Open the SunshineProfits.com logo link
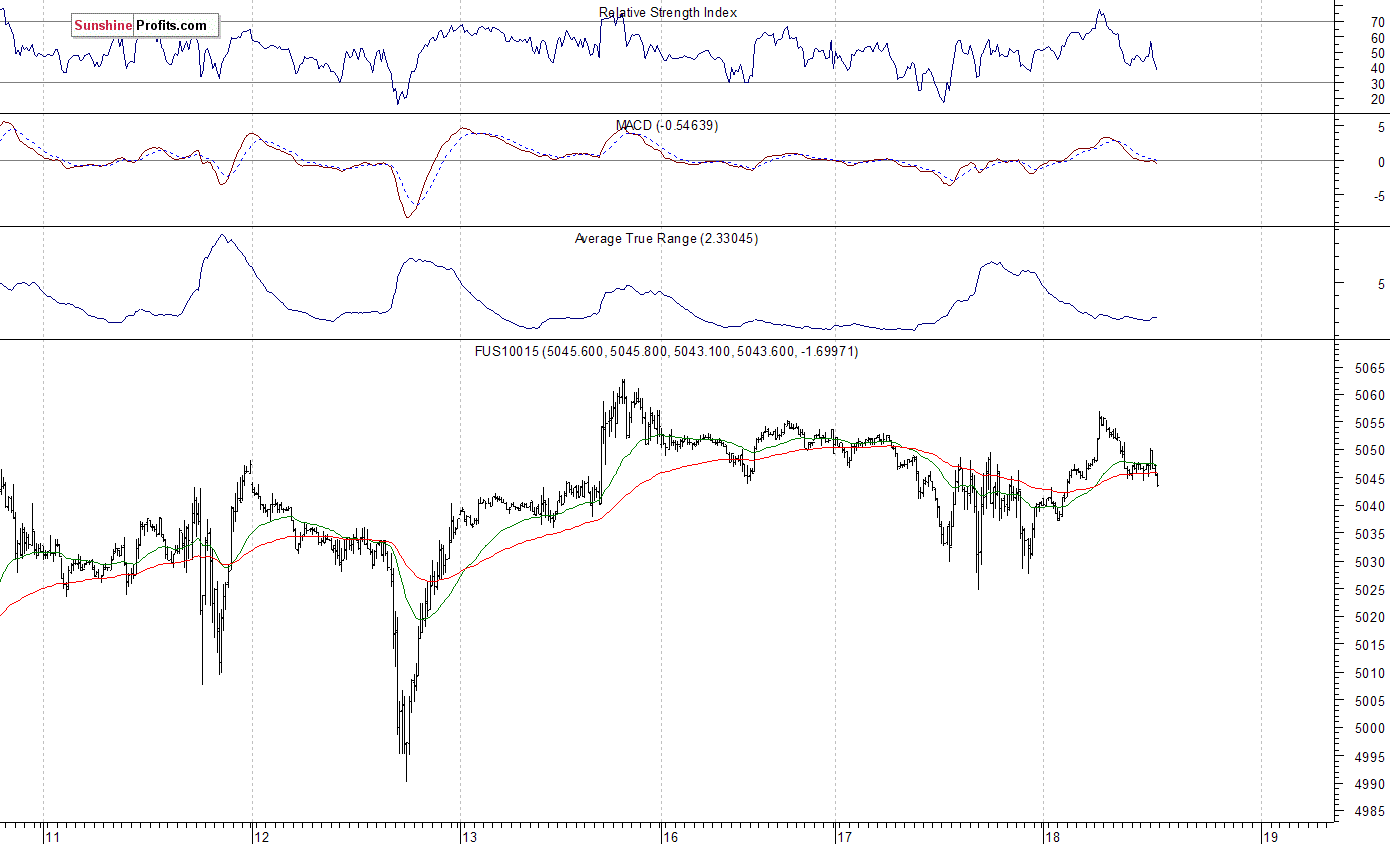This screenshot has height=844, width=1390. coord(145,26)
